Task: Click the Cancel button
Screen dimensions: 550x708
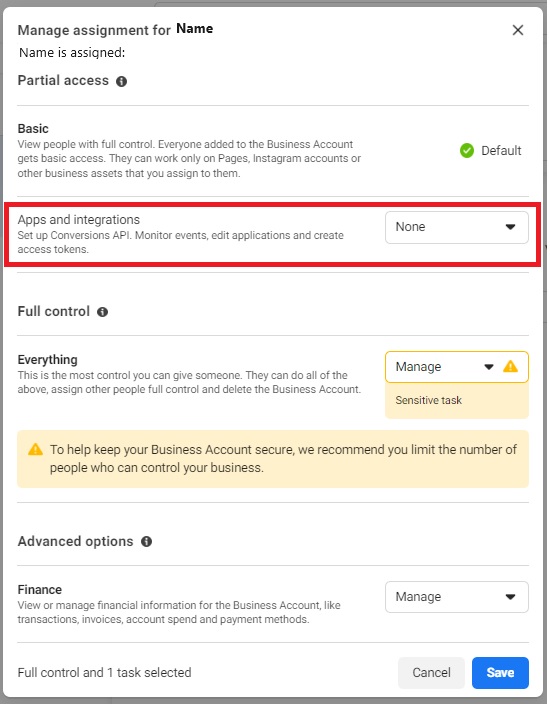Action: pos(431,673)
